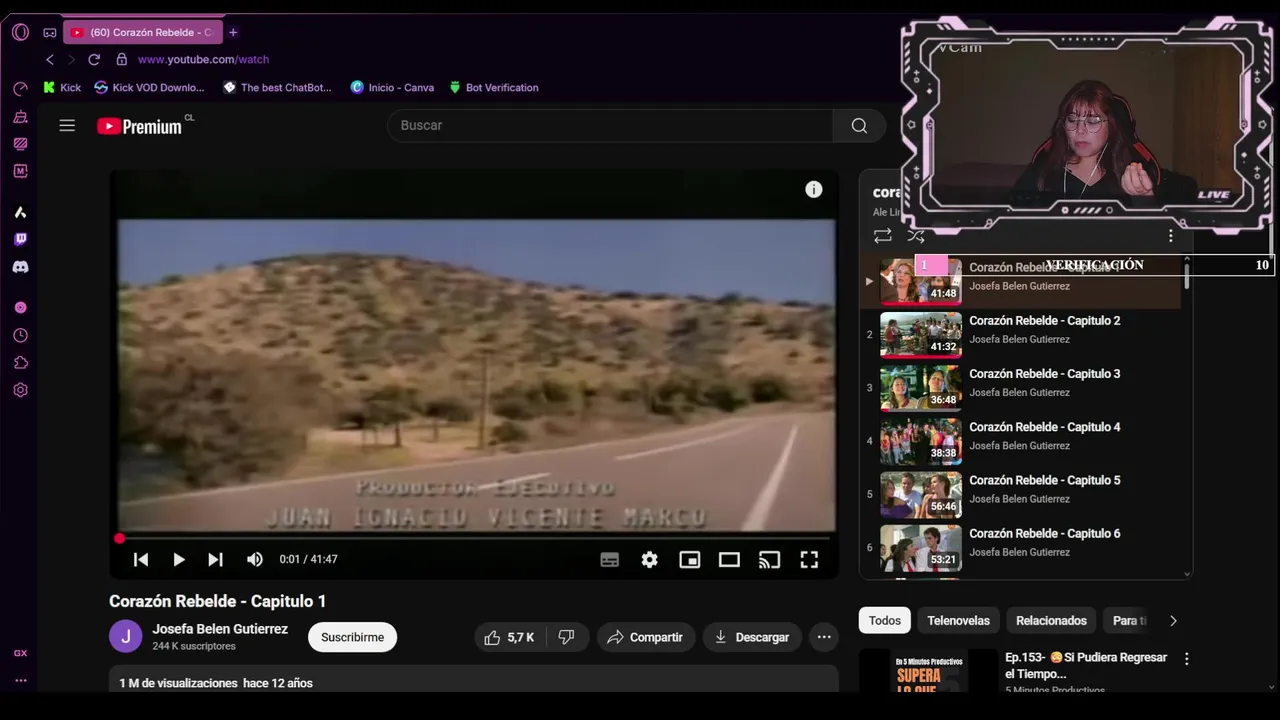
Task: Go back to previous page
Action: pos(50,59)
